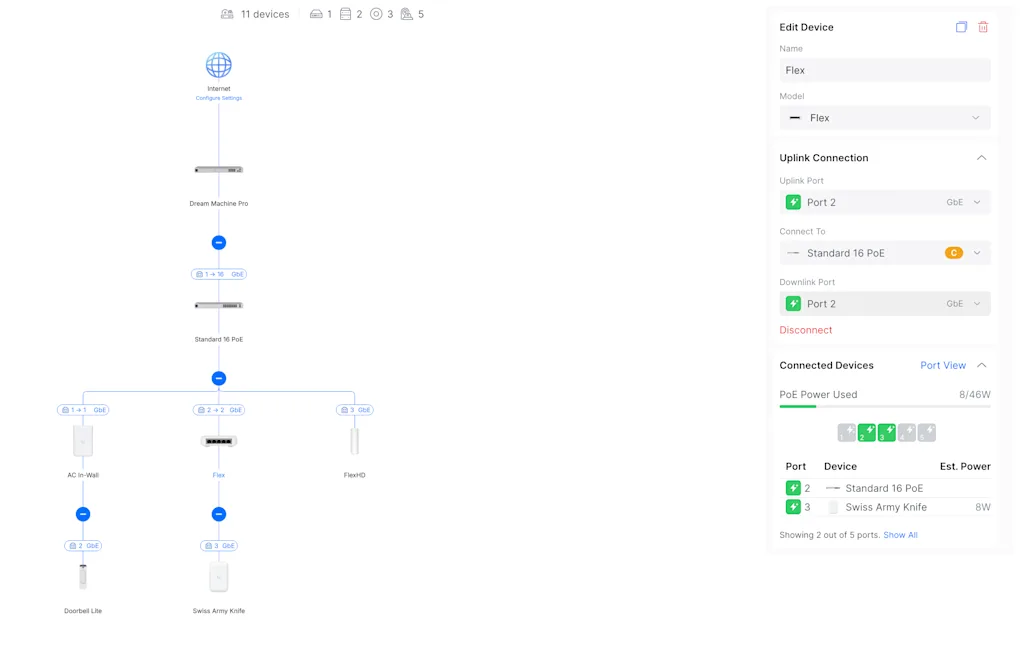Click the 2→2 GbE link badge
The height and width of the screenshot is (657, 1024).
pos(219,410)
